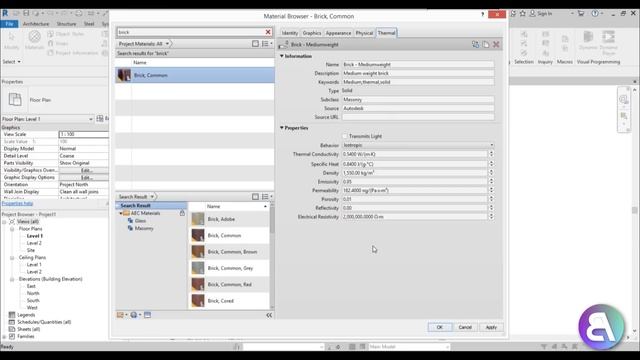Screen dimensions: 640x360
Task: Click the Sign In user icon
Action: (x=533, y=13)
